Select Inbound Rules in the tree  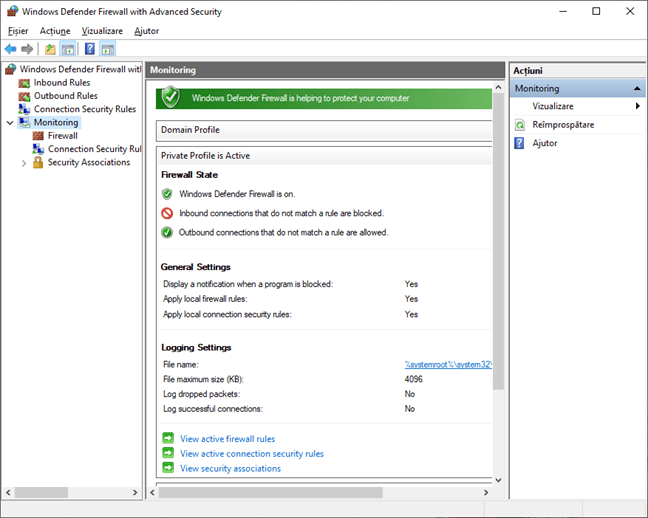tap(62, 83)
